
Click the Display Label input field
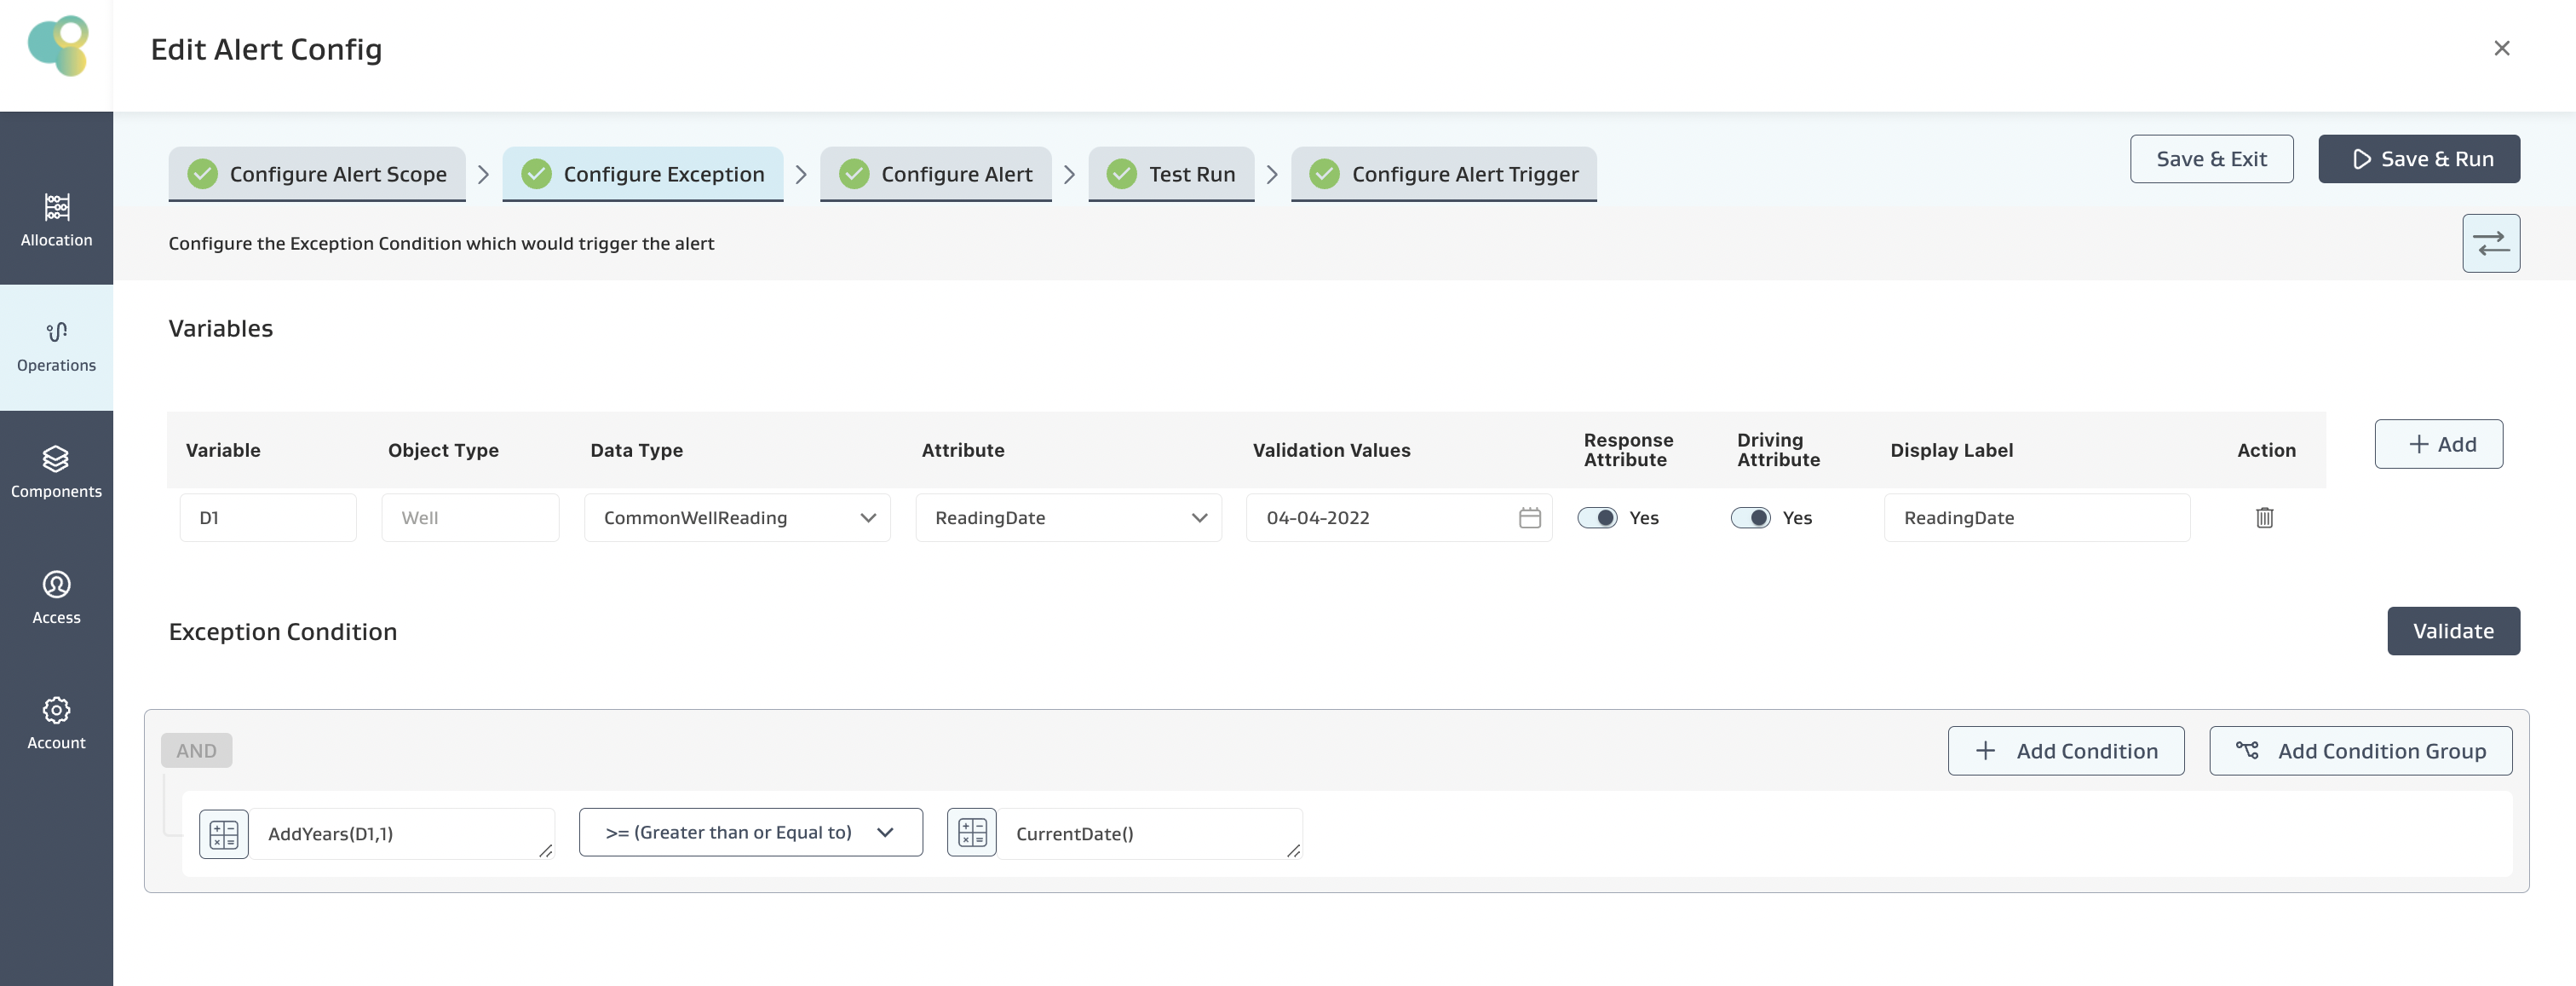coord(2036,518)
